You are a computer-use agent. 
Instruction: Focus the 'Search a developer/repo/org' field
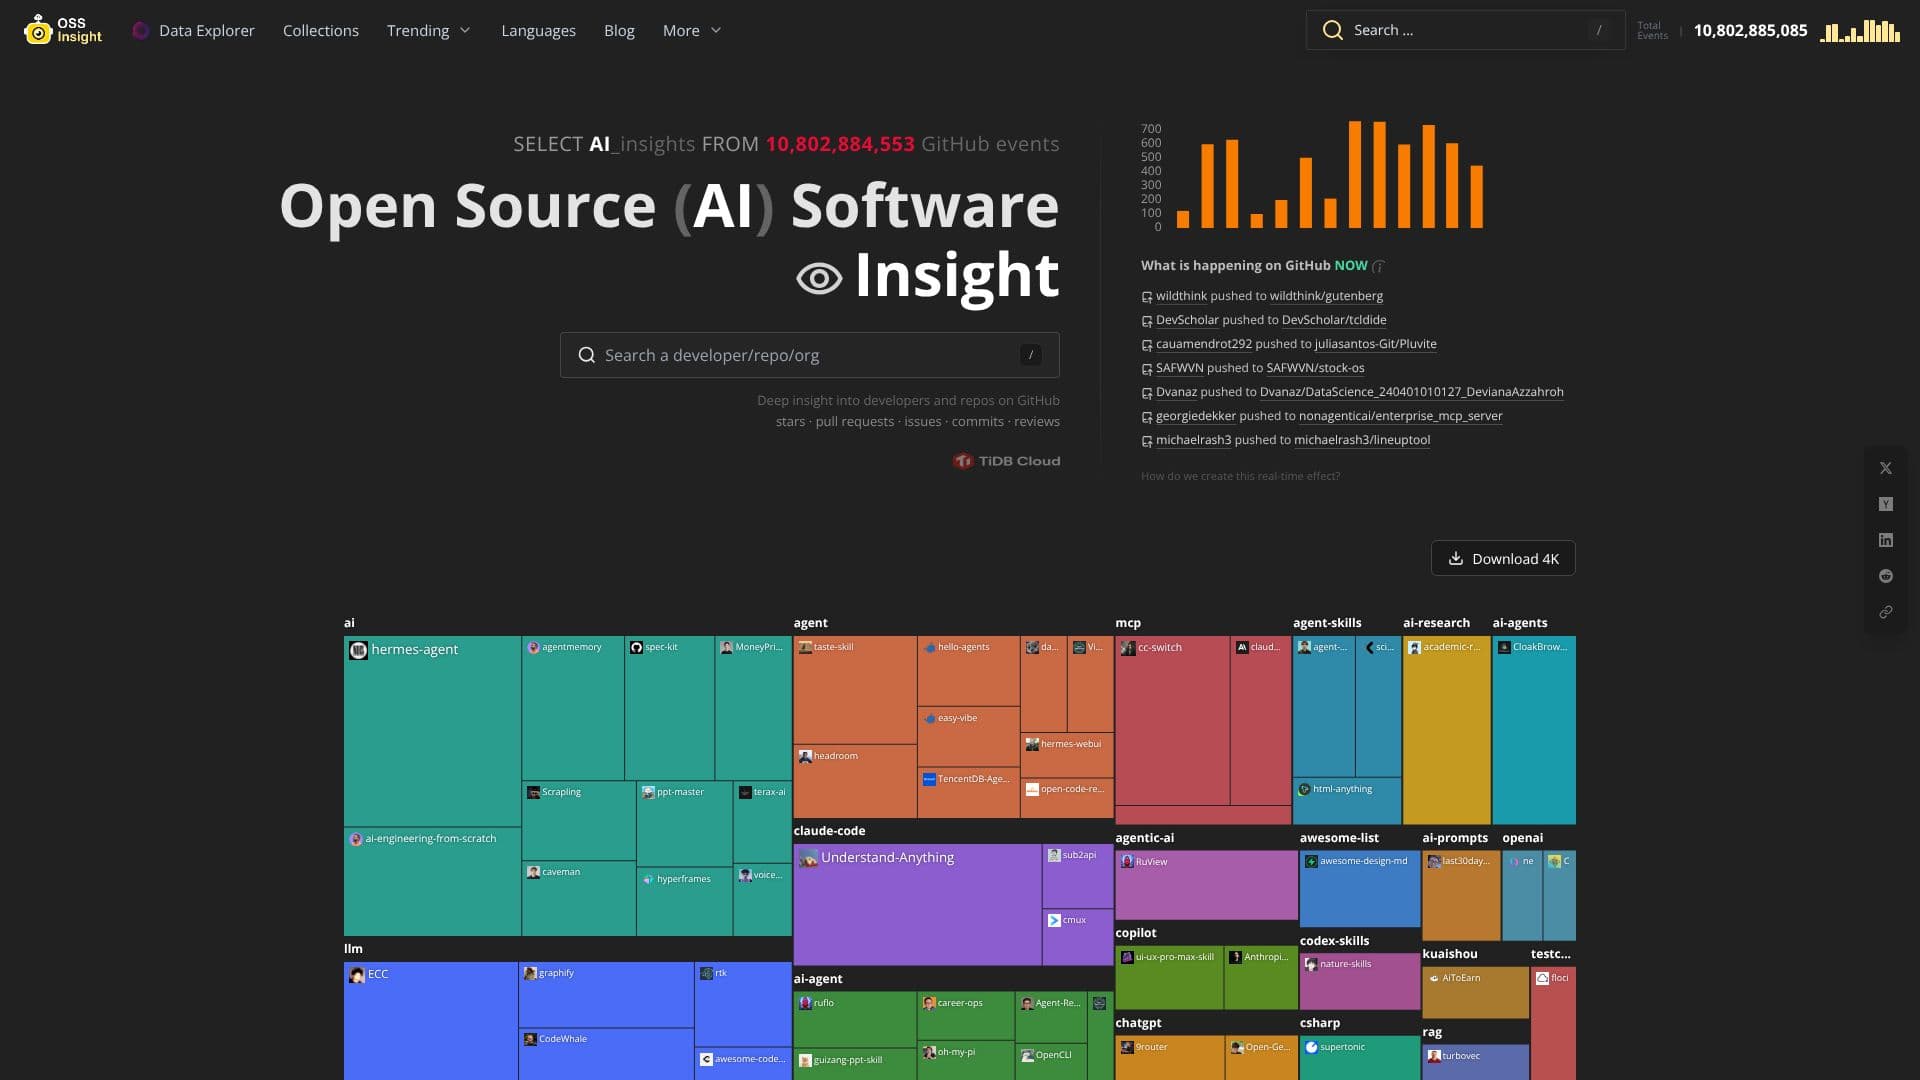pyautogui.click(x=810, y=355)
